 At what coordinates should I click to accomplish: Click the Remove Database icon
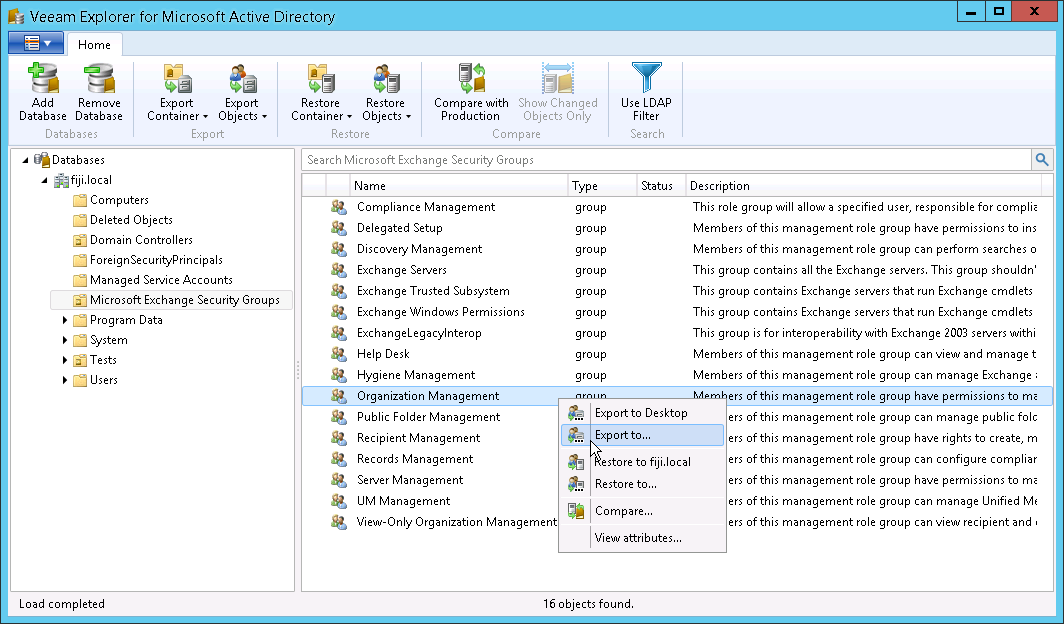coord(99,78)
